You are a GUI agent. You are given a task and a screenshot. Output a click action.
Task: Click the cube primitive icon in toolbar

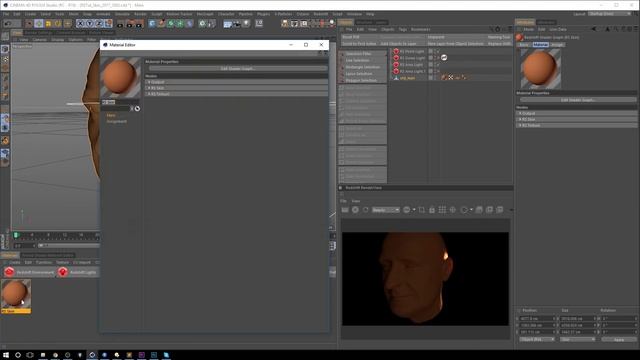(152, 24)
